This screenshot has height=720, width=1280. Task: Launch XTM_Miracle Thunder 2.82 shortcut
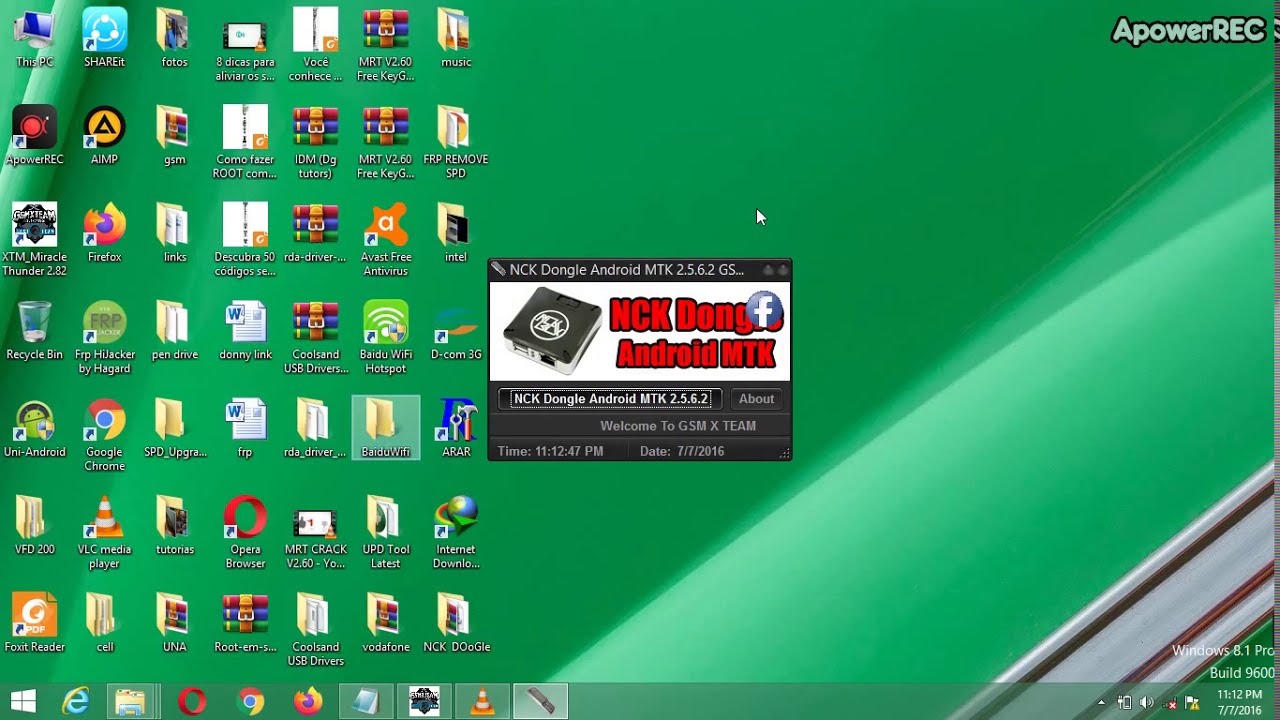click(x=34, y=240)
